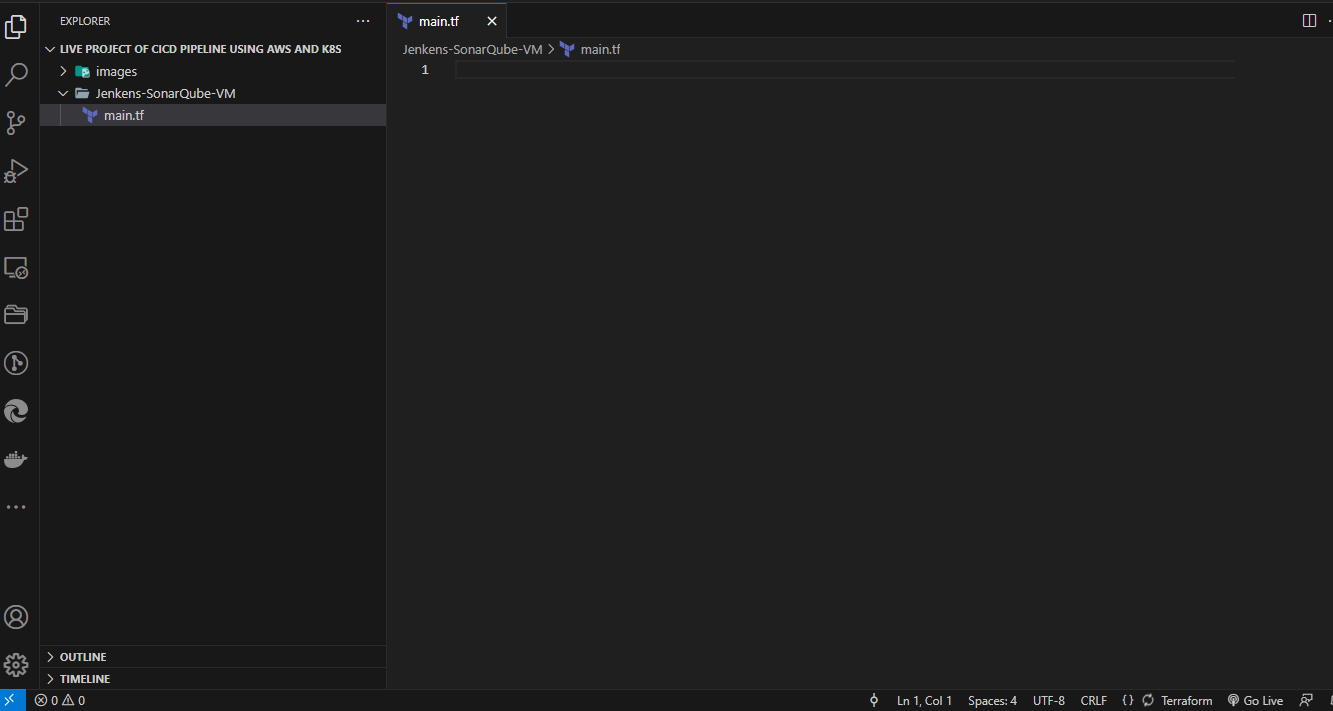Select the main.tf editor tab
The height and width of the screenshot is (711, 1333).
[x=438, y=21]
